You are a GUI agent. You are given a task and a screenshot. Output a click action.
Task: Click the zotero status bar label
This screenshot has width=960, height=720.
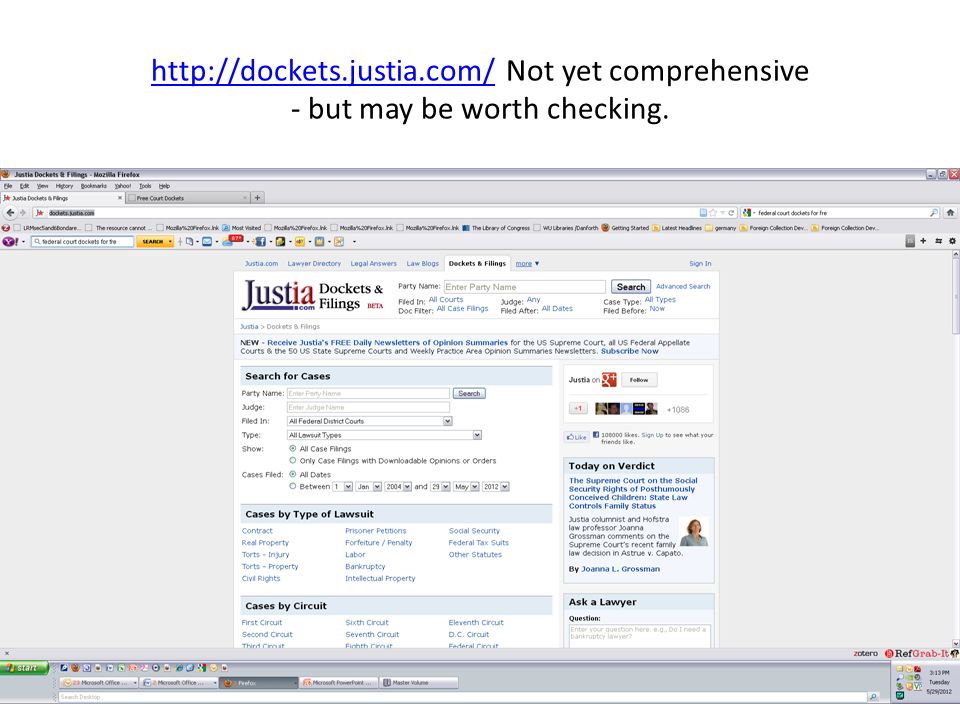(866, 653)
